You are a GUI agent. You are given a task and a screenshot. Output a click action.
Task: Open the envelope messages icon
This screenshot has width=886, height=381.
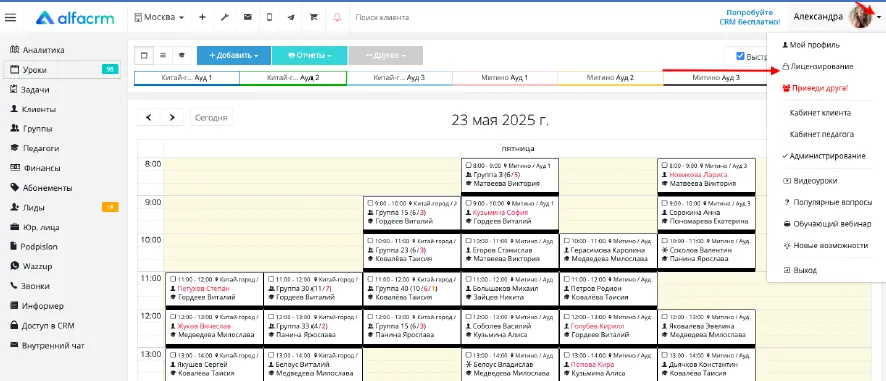tap(247, 18)
